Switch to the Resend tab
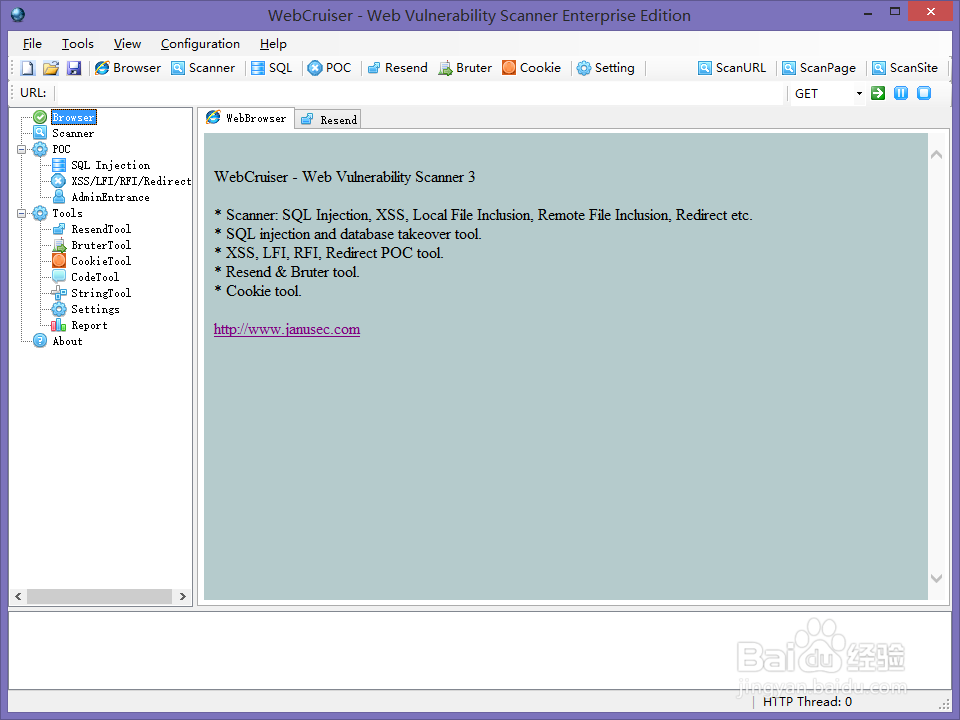This screenshot has width=960, height=720. [328, 120]
